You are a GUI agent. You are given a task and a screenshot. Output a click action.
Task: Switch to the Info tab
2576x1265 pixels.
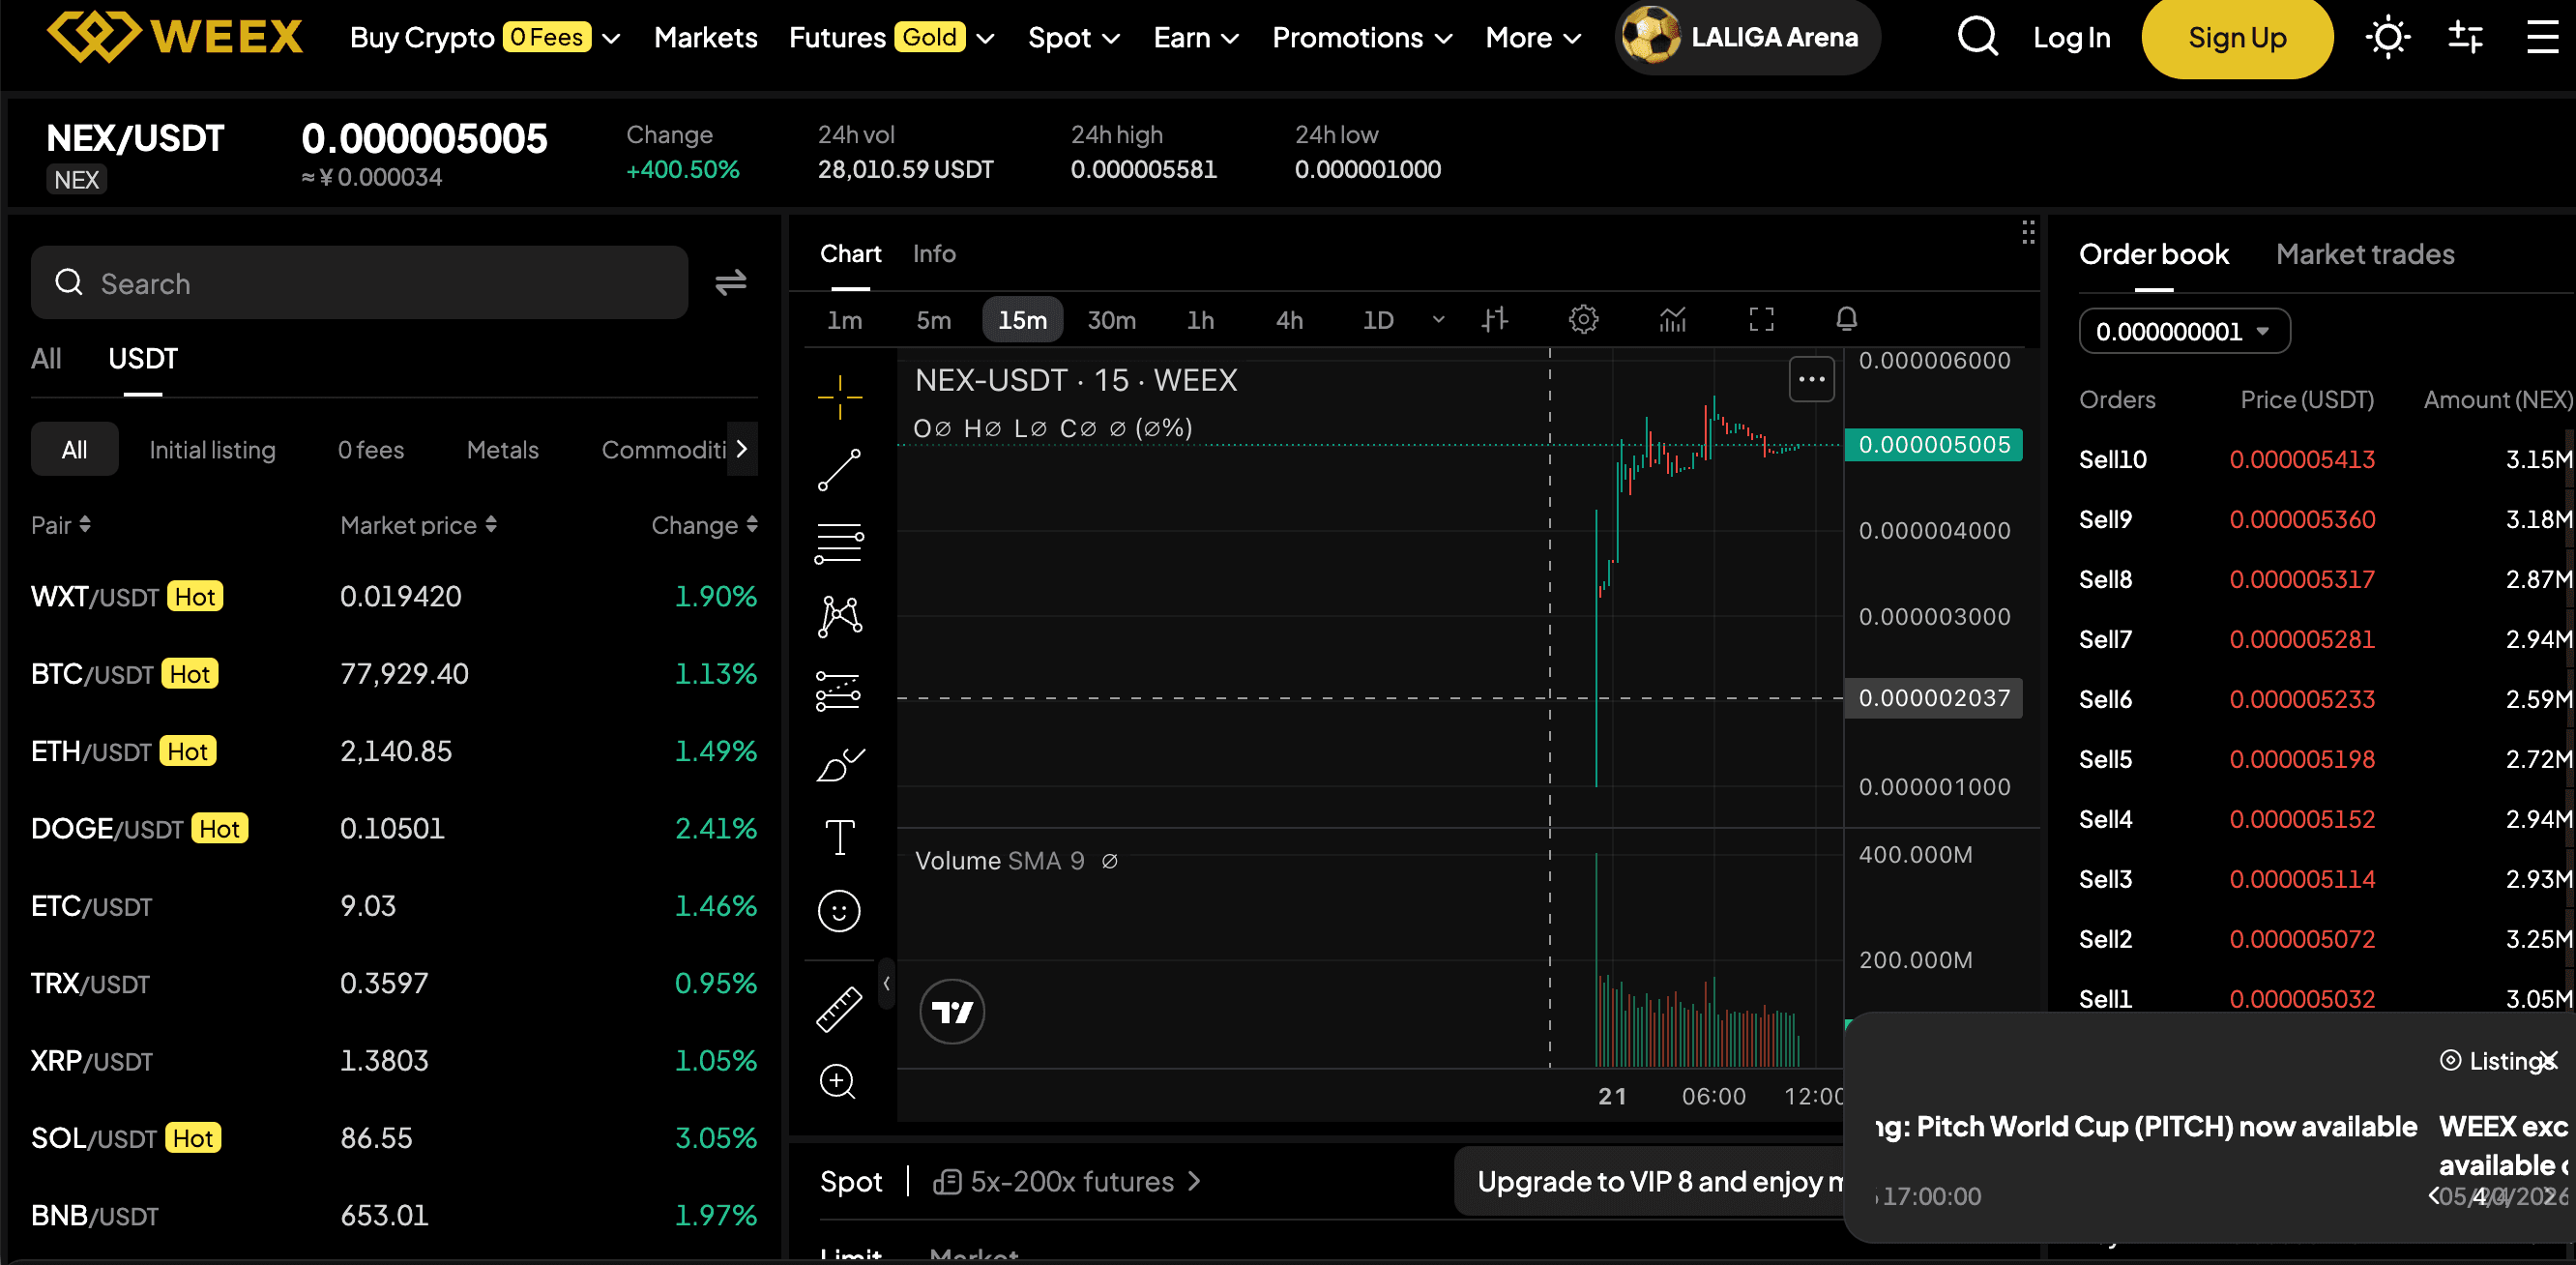[934, 254]
